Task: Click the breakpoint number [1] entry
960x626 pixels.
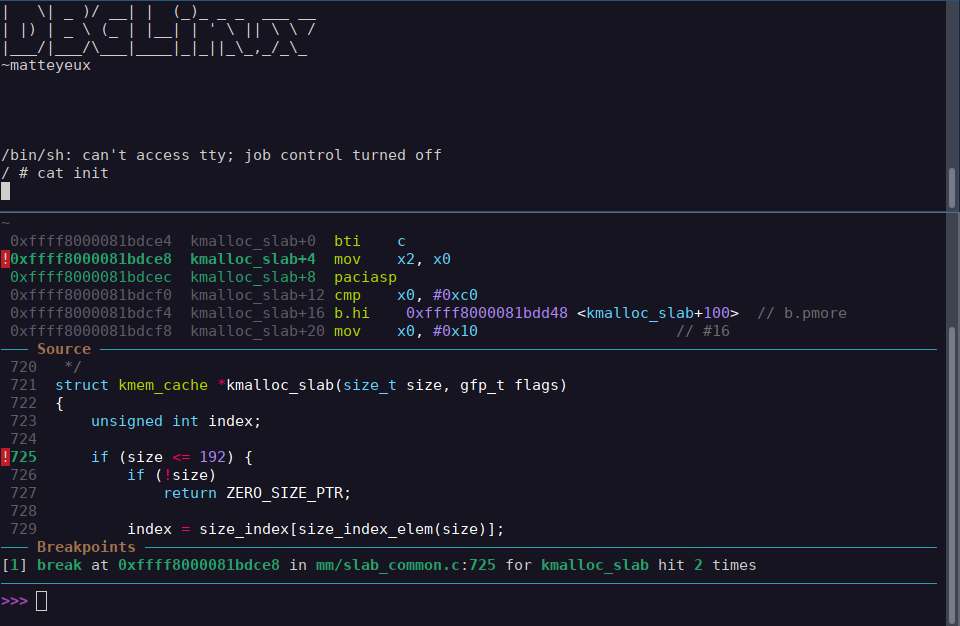Action: pyautogui.click(x=14, y=565)
